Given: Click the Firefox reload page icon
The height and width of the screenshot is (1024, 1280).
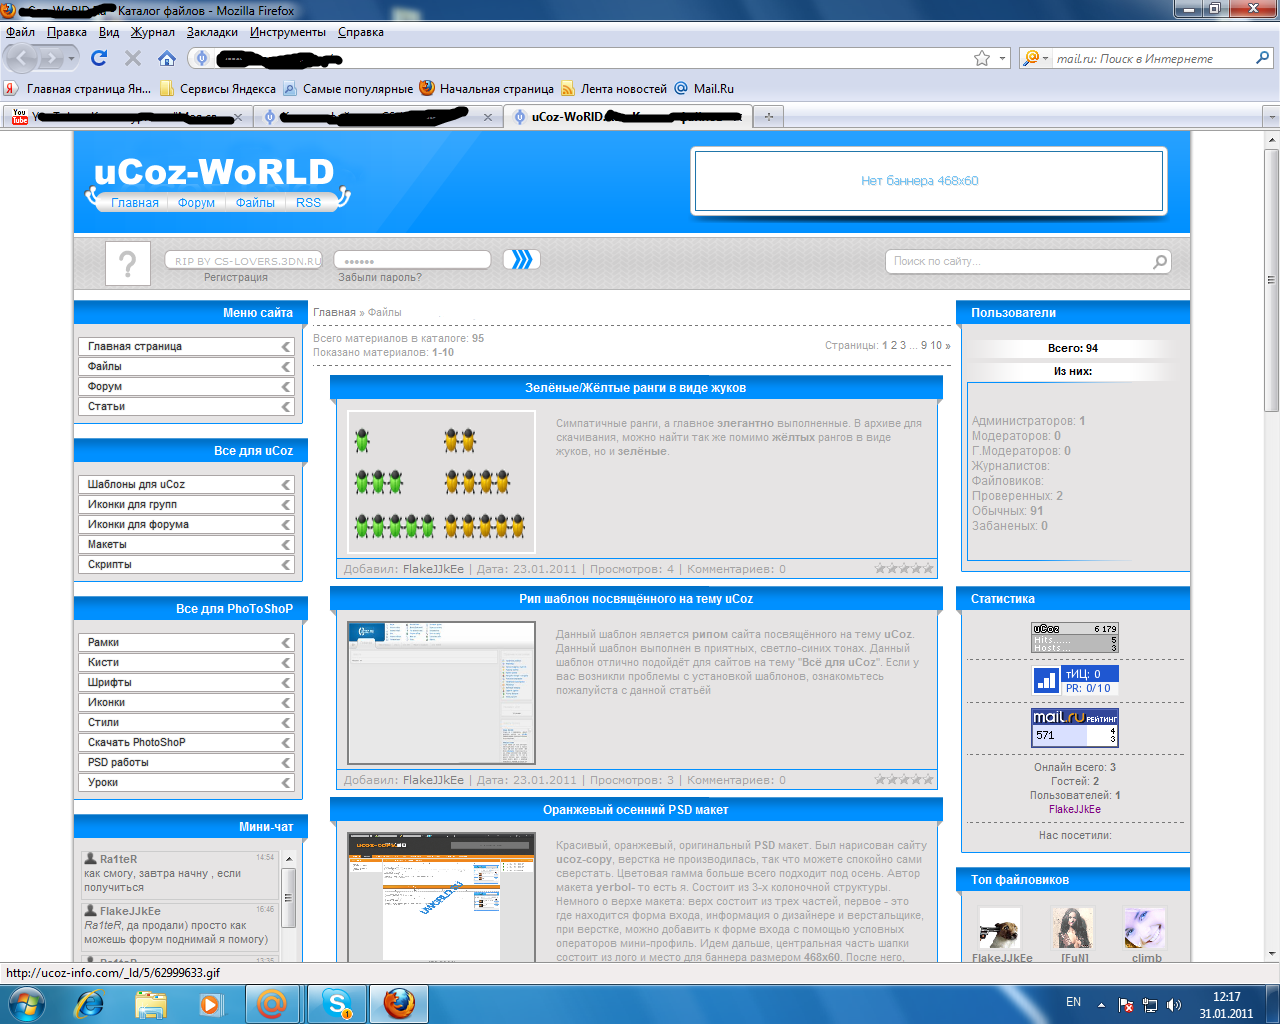Looking at the screenshot, I should tap(99, 58).
